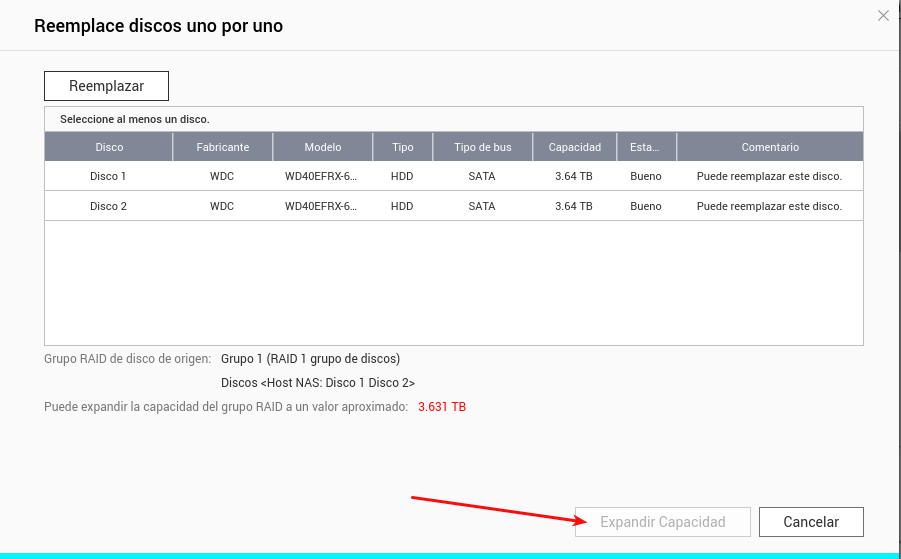Click the Expandir Capacidad button
Screen dimensions: 901x559
click(x=663, y=522)
